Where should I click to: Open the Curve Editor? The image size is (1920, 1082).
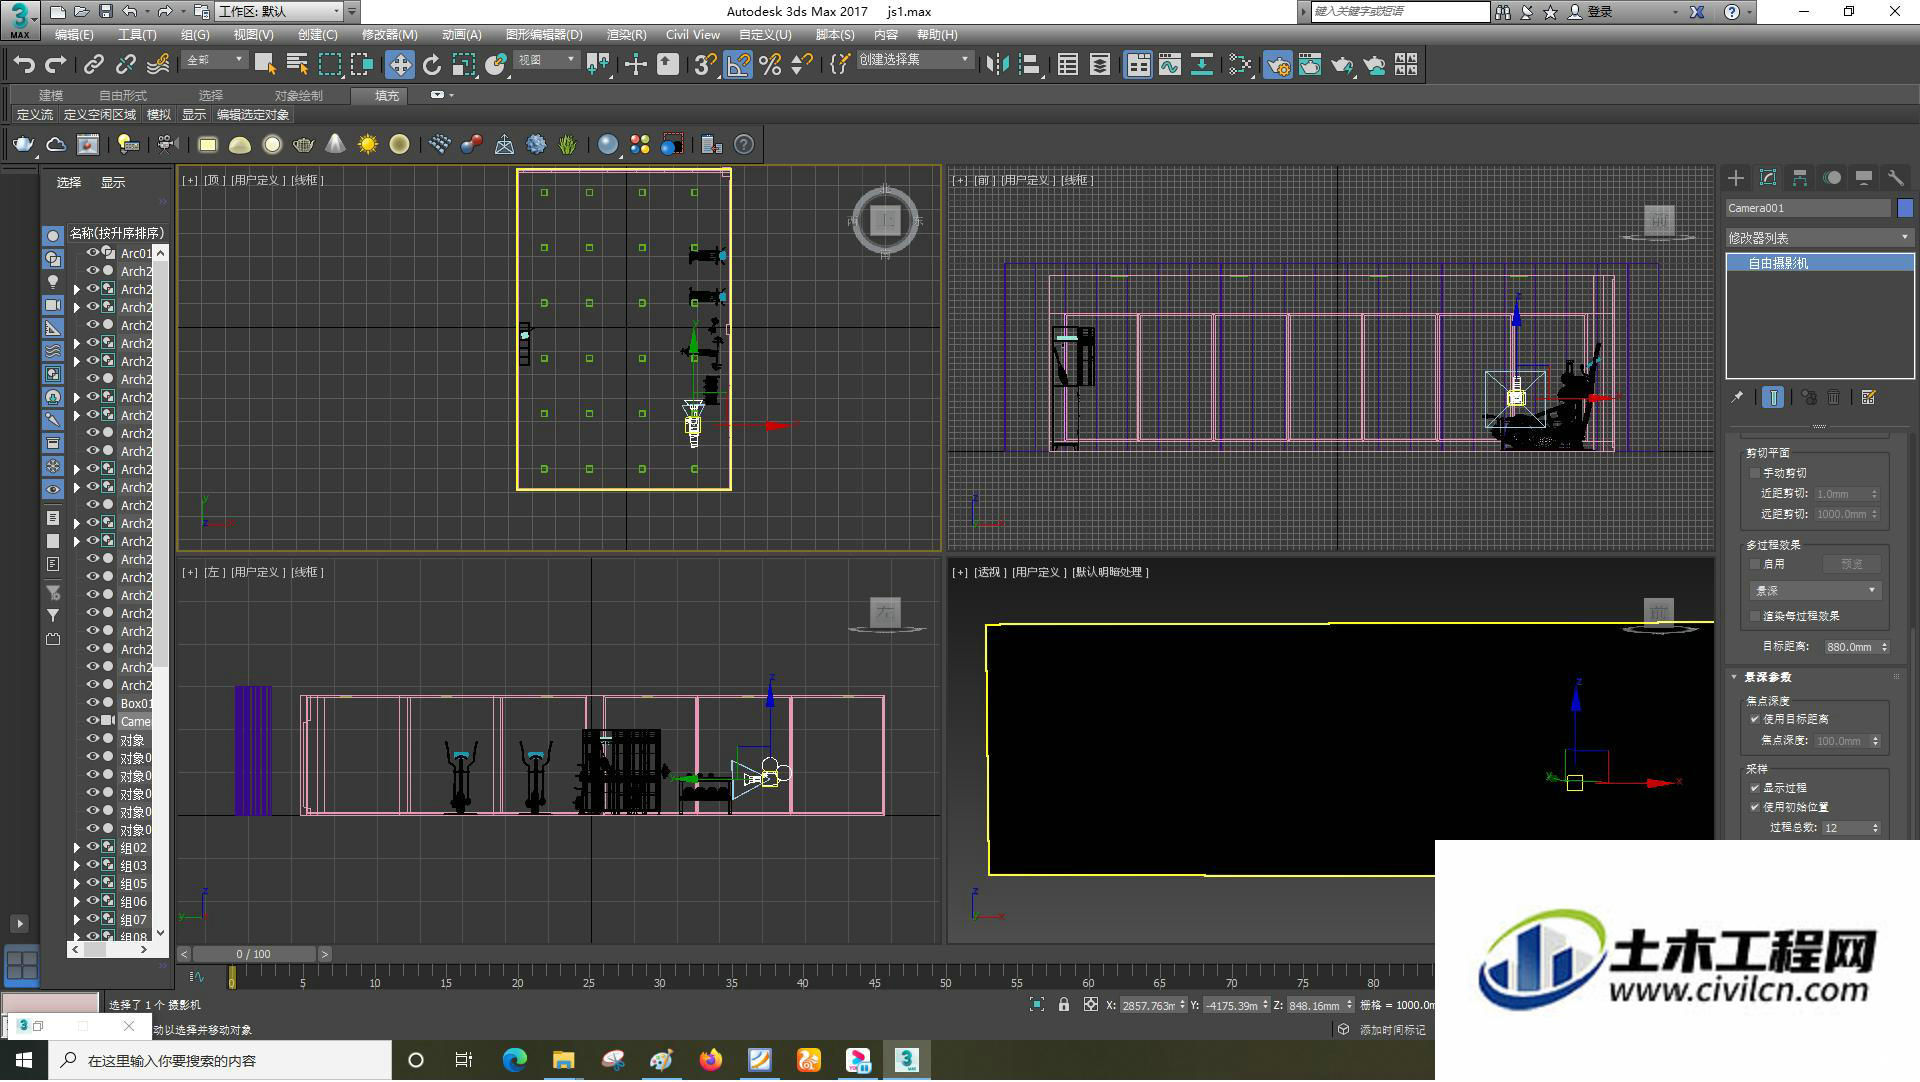[x=1170, y=65]
